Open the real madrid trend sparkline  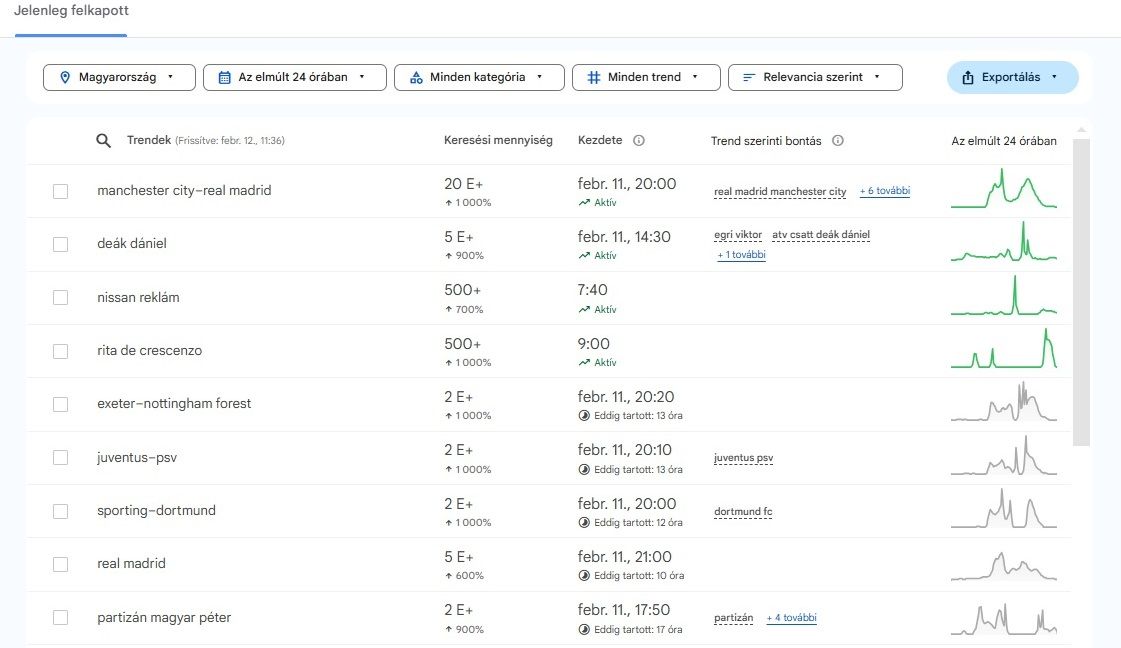pyautogui.click(x=1004, y=565)
